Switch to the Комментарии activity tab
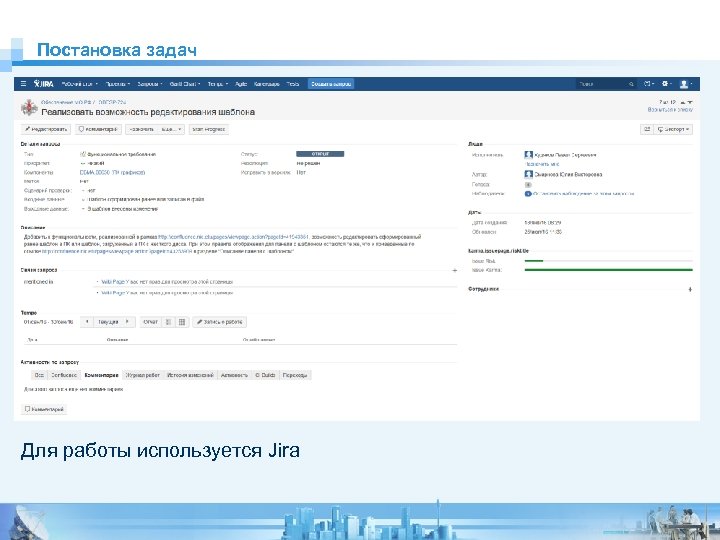720x540 pixels. (x=101, y=375)
